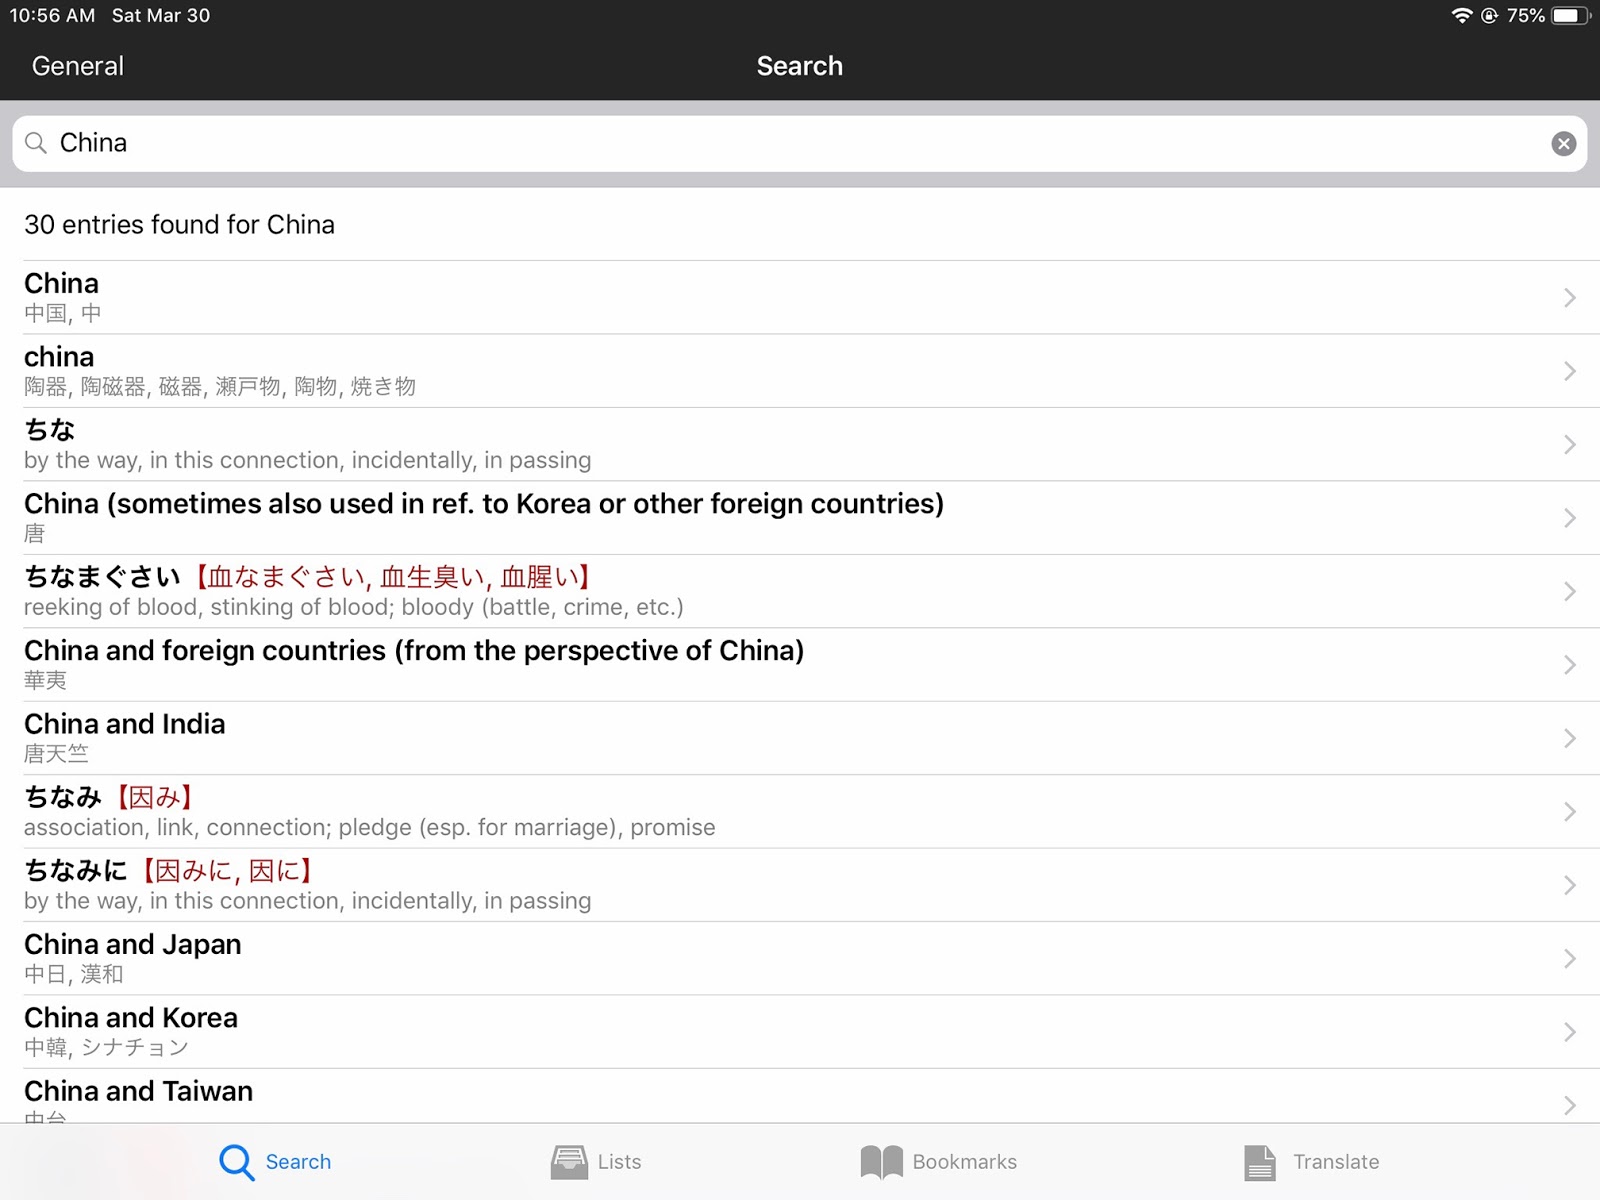The height and width of the screenshot is (1200, 1600).
Task: Open chevron for ちなみ 因み entry
Action: [1569, 812]
